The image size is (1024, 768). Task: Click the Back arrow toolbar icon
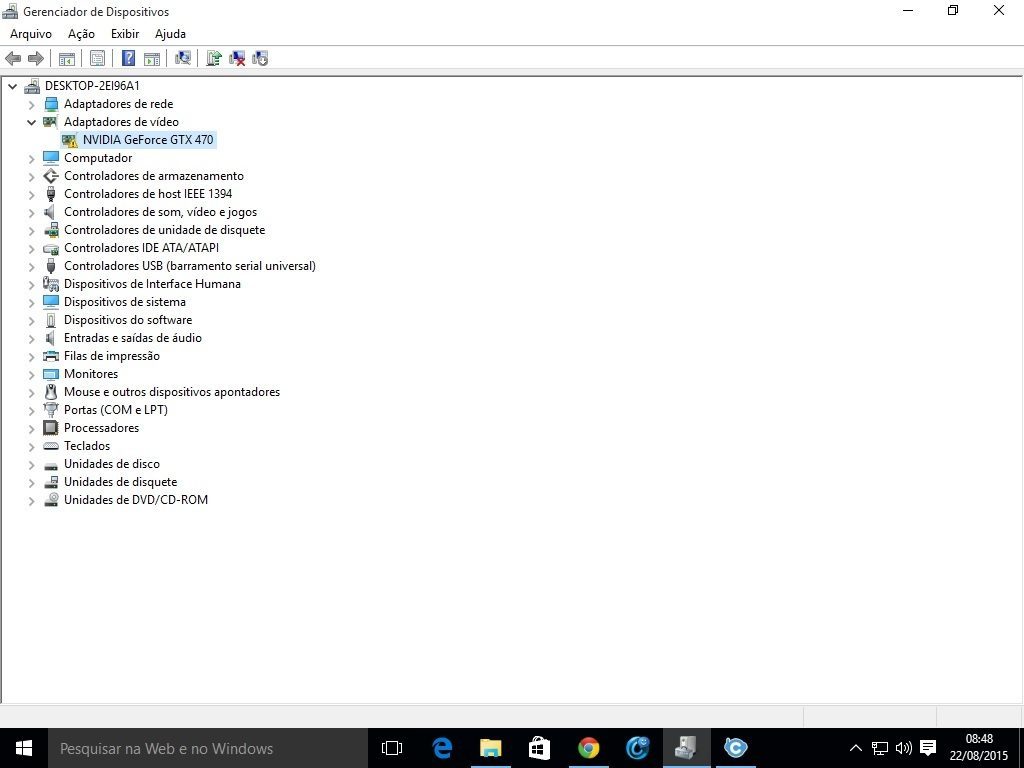13,59
